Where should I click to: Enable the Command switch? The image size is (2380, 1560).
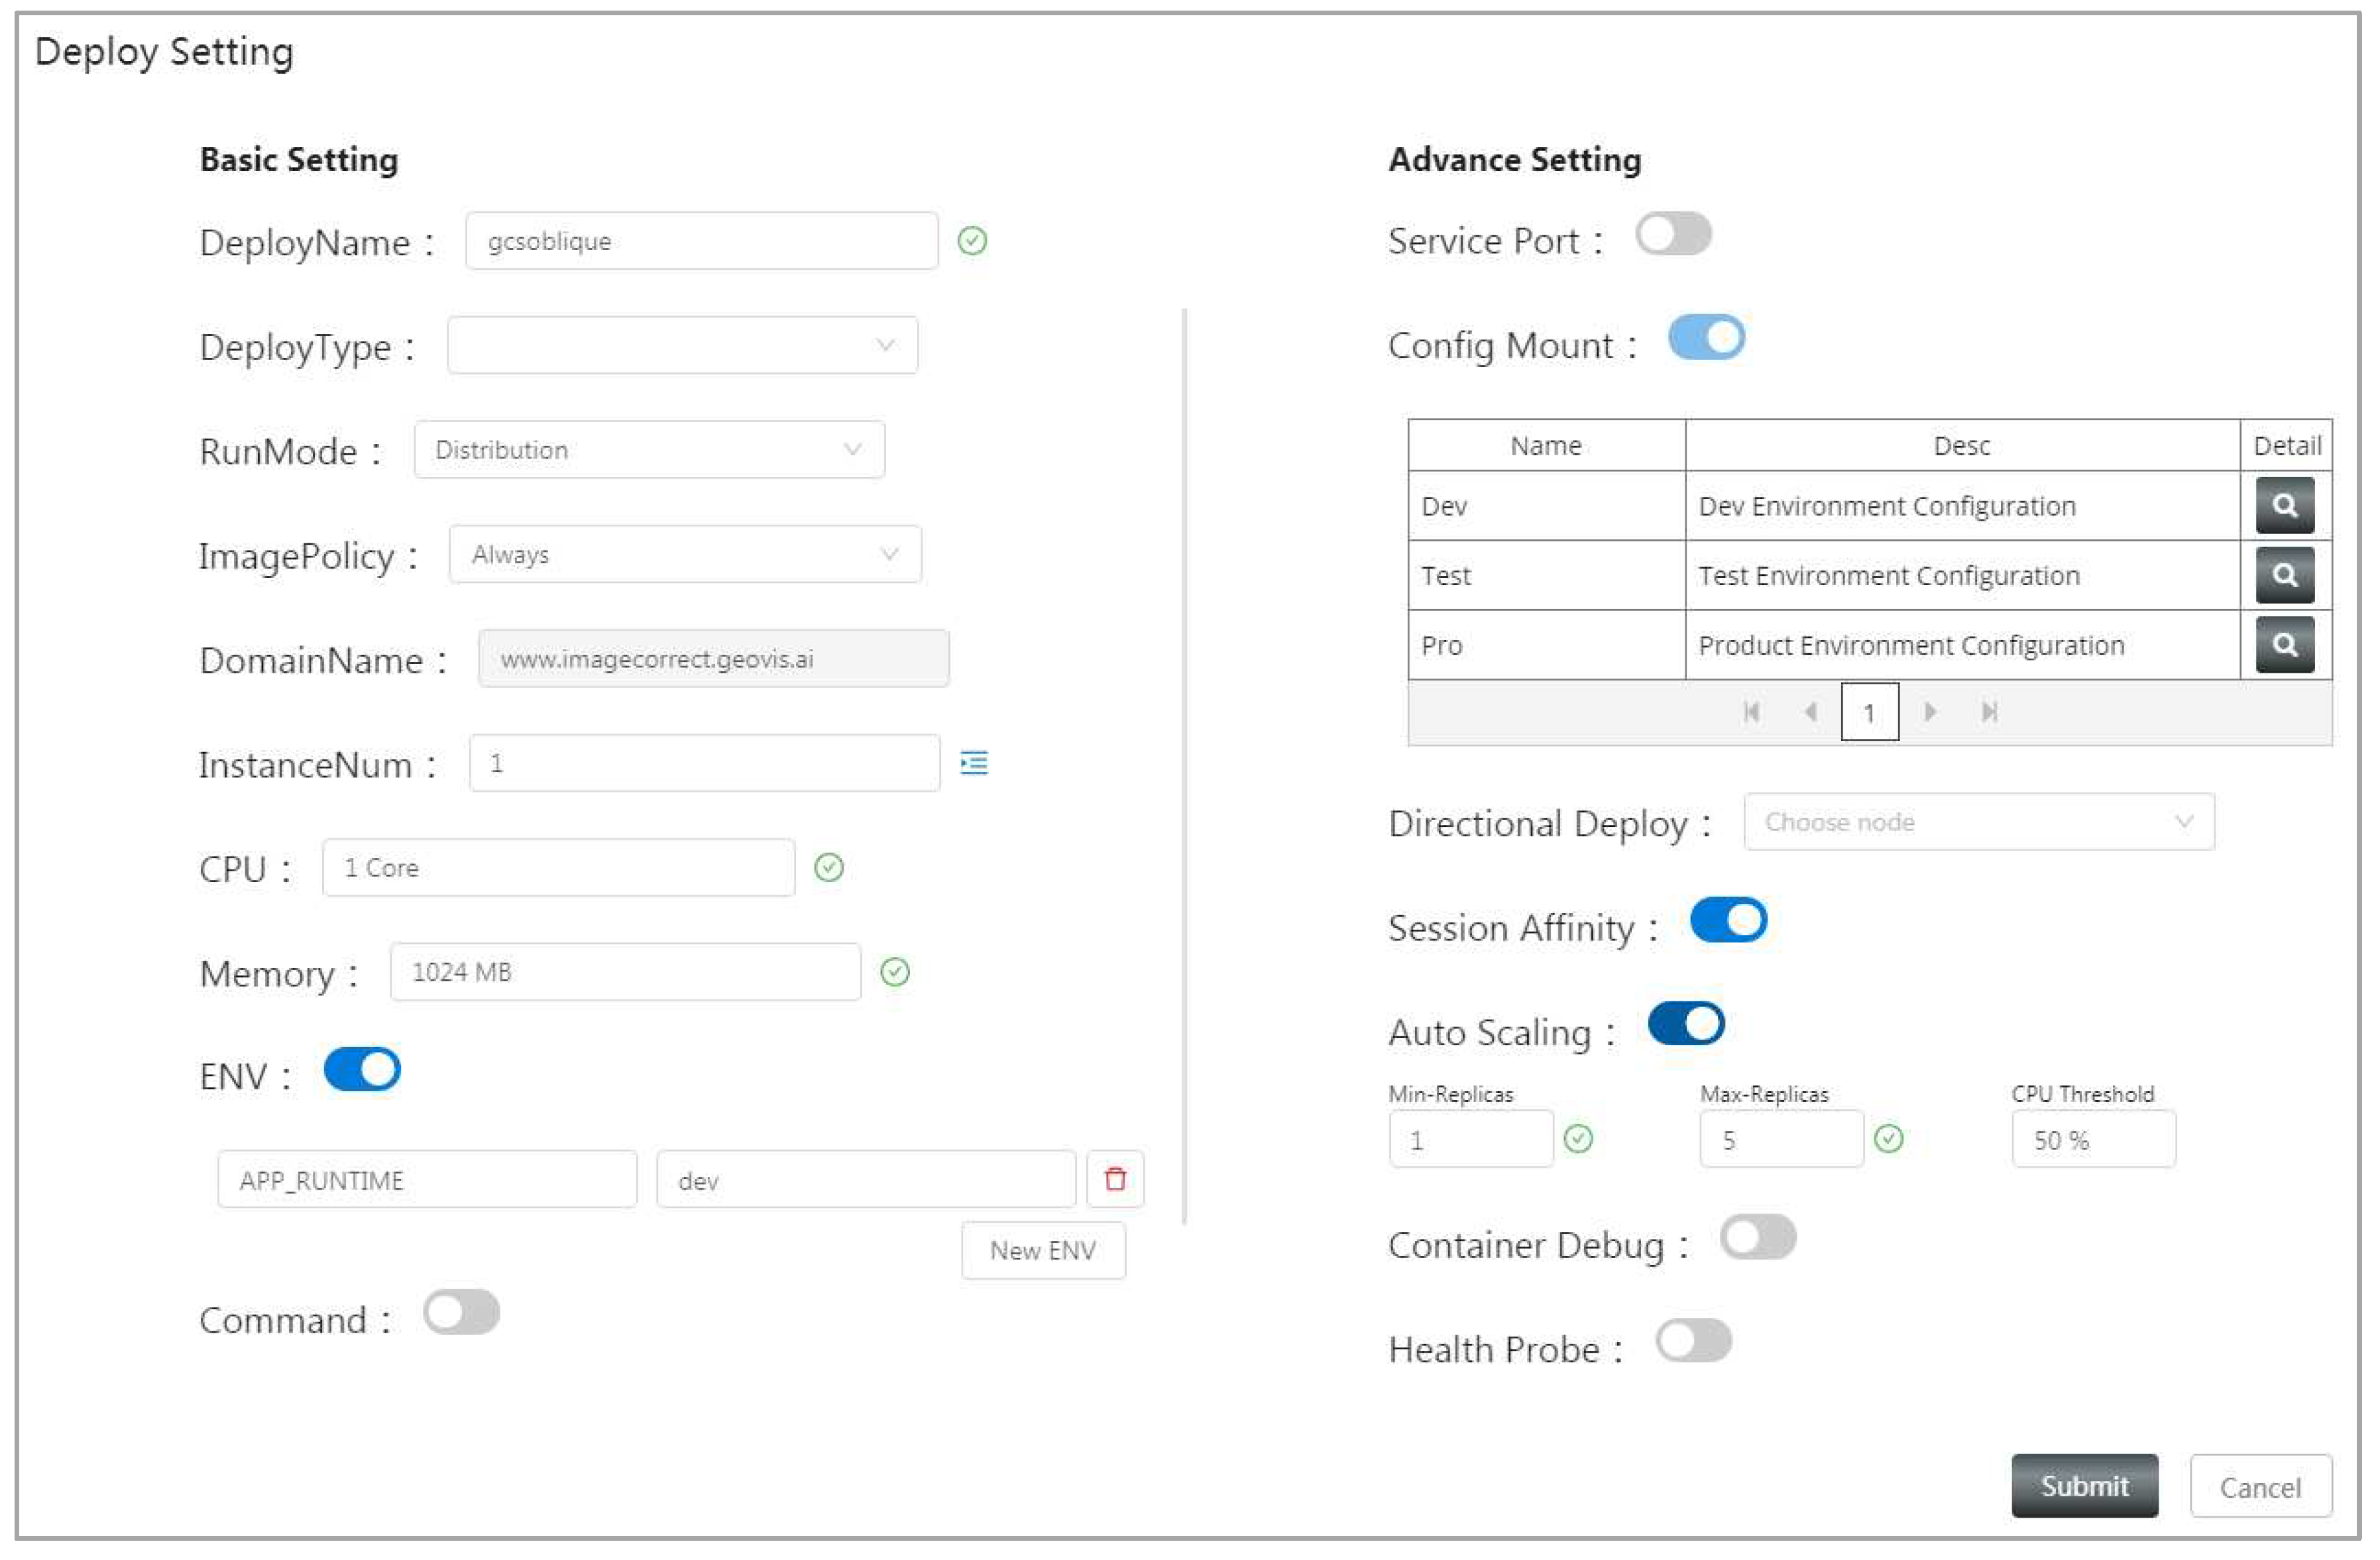click(x=461, y=1313)
